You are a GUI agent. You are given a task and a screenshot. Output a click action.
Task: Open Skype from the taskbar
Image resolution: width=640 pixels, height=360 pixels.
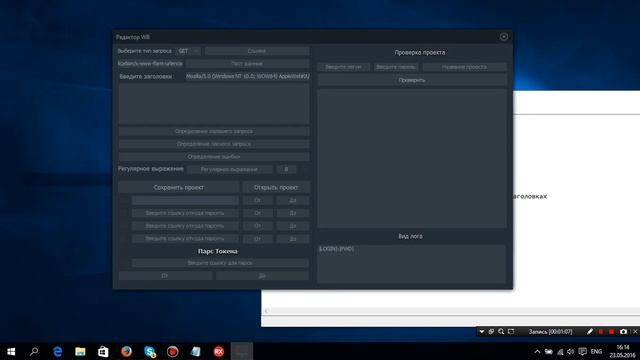pos(150,351)
